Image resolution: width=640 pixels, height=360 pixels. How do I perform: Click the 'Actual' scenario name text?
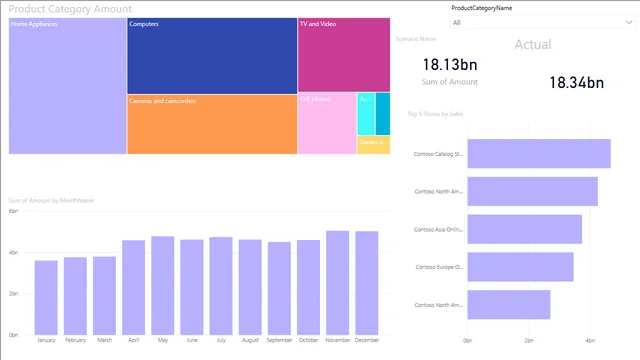(x=533, y=44)
